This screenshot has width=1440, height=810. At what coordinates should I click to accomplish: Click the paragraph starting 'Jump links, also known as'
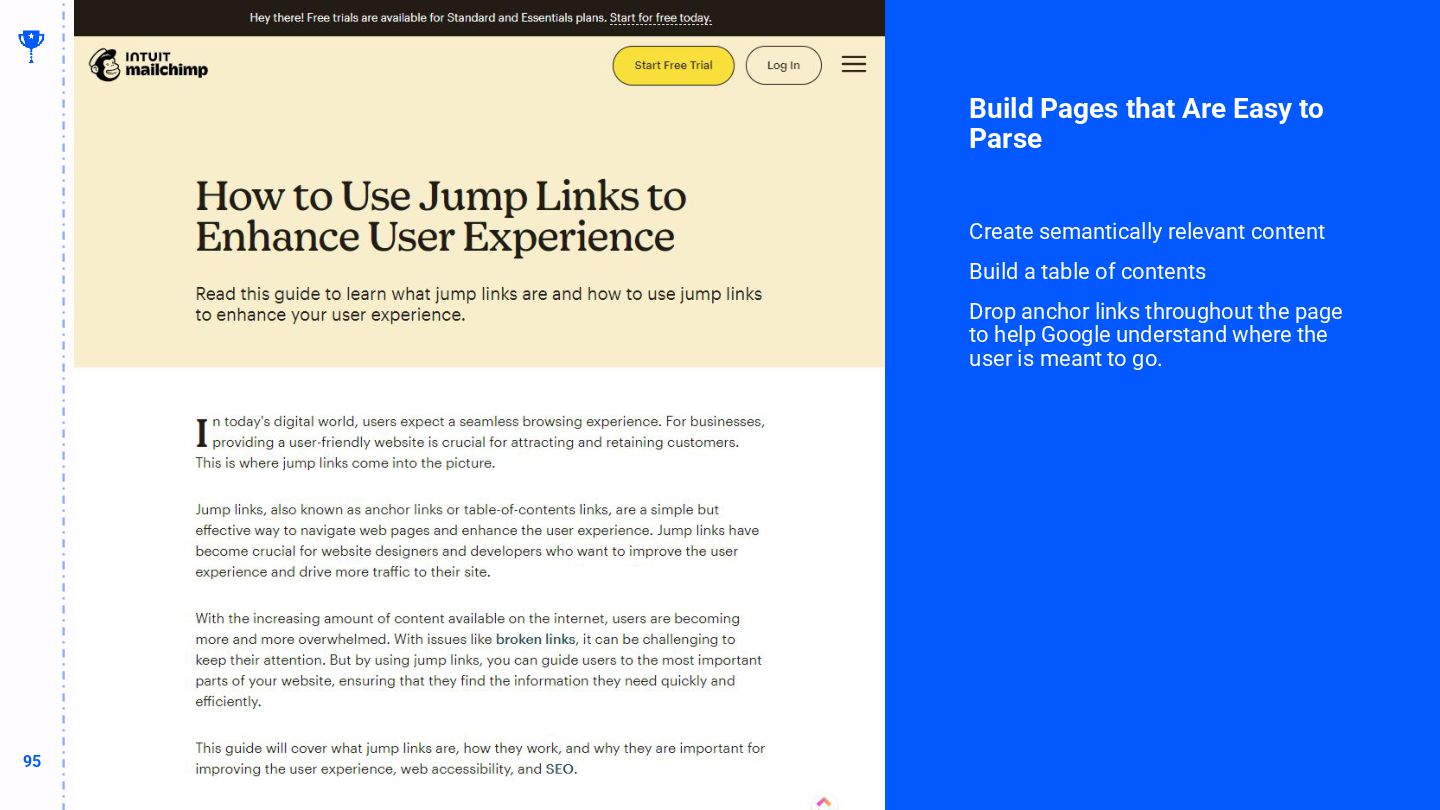tap(477, 541)
